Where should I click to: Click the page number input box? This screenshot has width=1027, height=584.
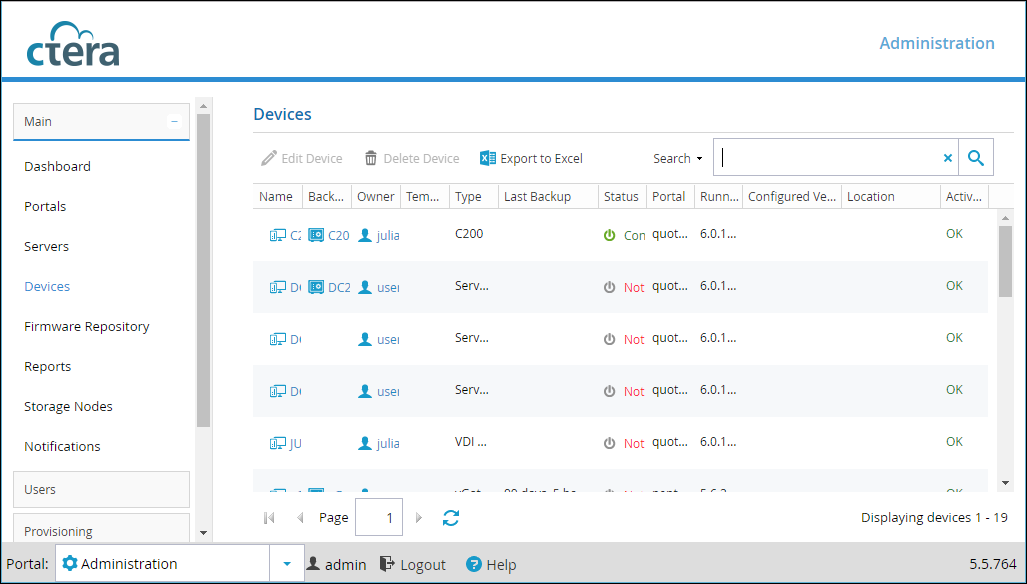point(379,517)
